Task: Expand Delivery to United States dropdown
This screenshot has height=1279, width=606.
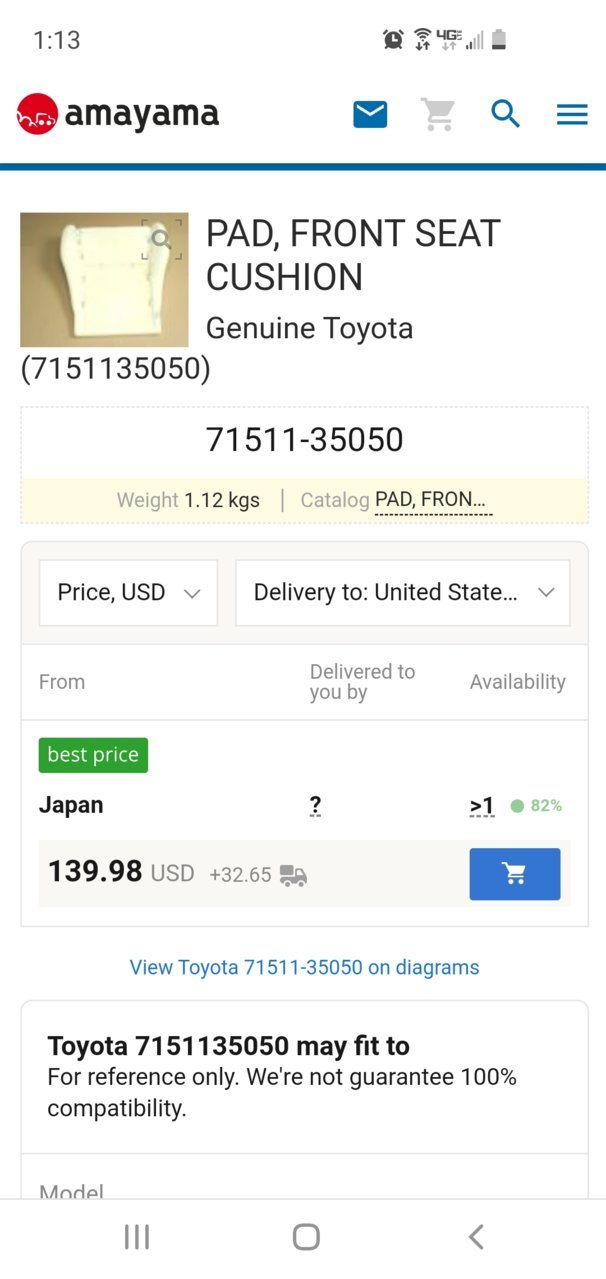Action: pyautogui.click(x=403, y=592)
